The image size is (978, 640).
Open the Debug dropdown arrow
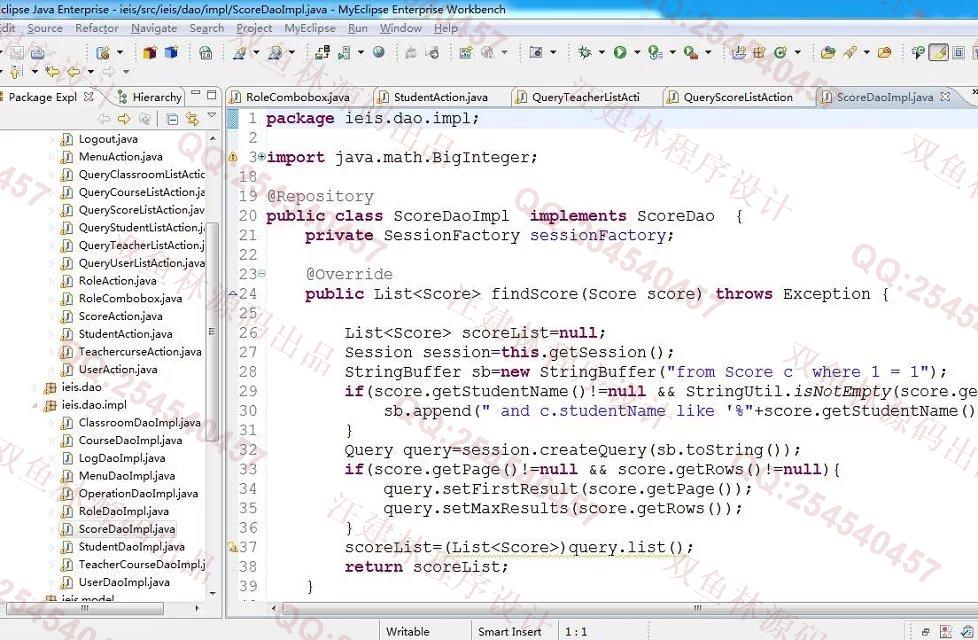[601, 53]
